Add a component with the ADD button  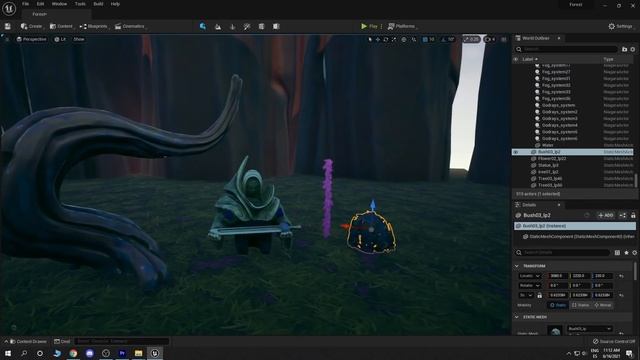coord(606,215)
